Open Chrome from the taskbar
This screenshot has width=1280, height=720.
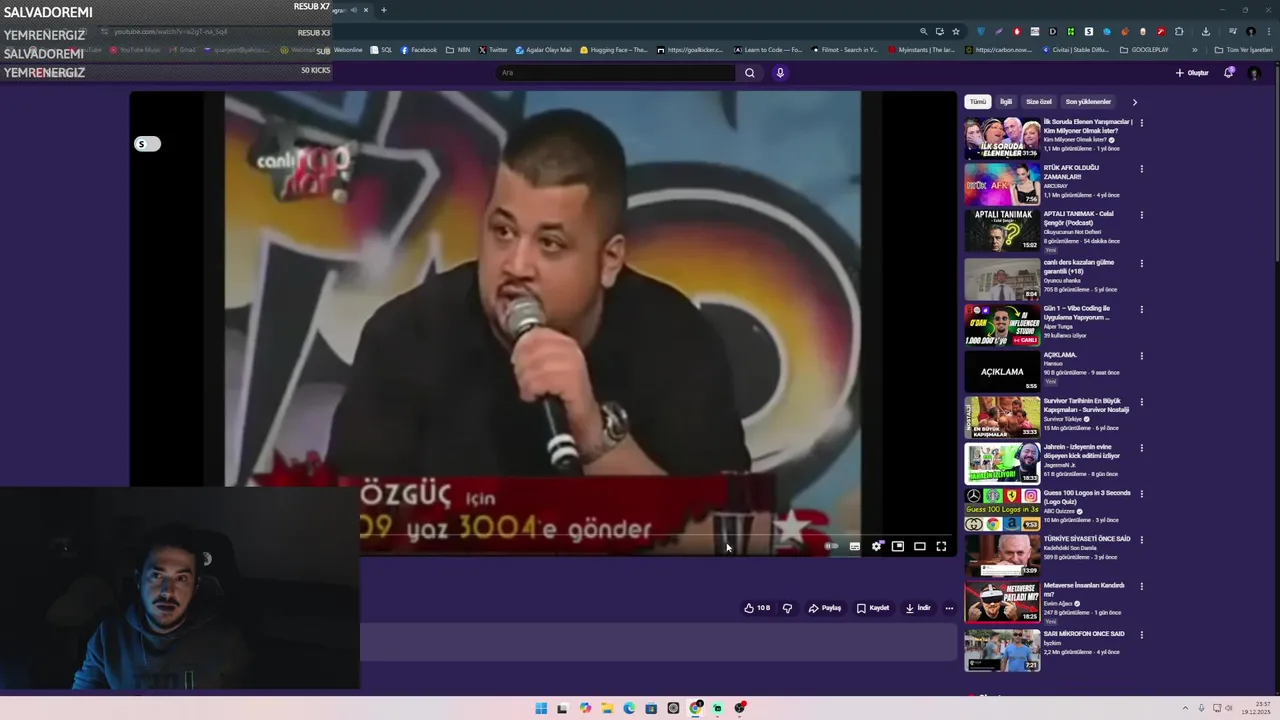(x=695, y=708)
